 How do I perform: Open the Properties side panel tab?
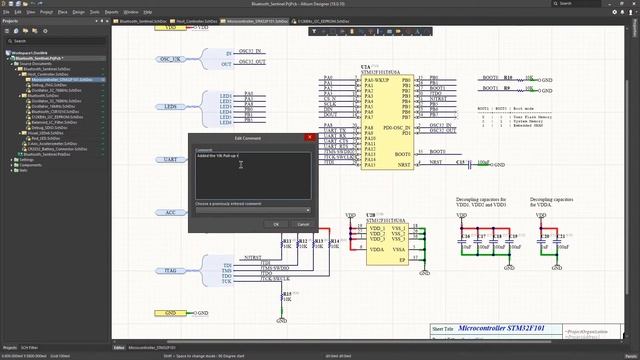tap(635, 27)
